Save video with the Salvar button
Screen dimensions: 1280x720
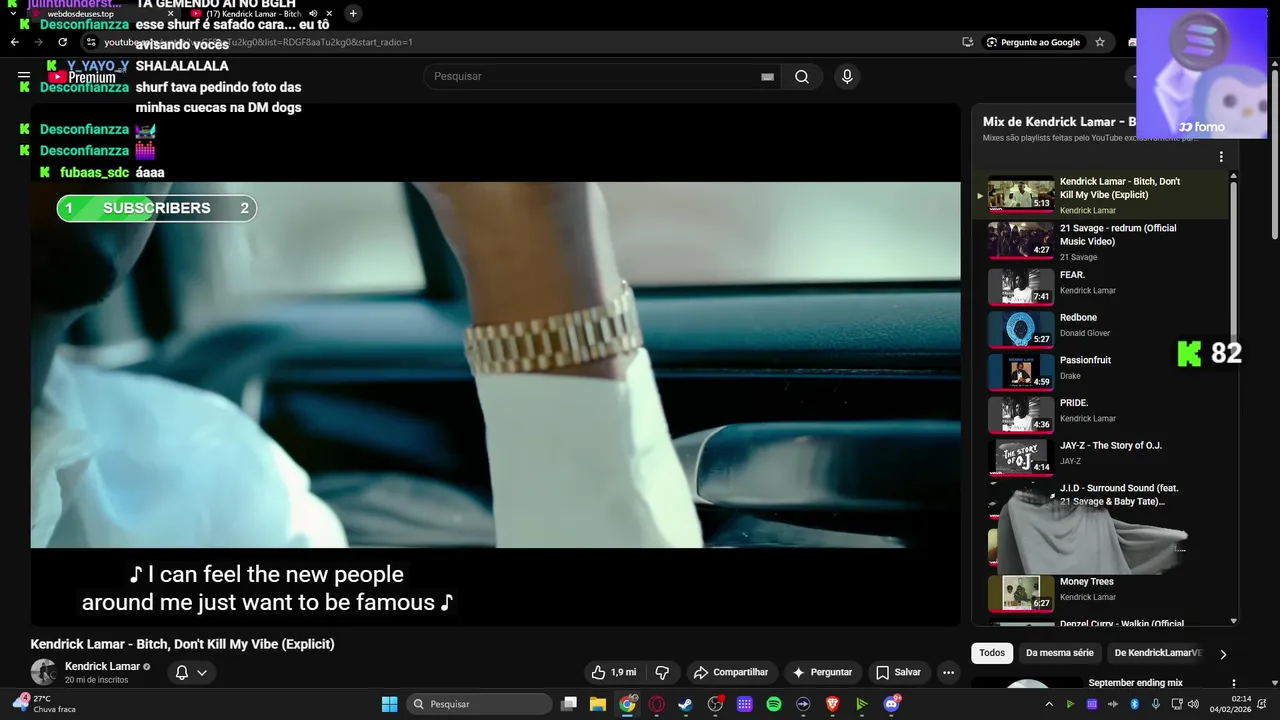coord(898,672)
